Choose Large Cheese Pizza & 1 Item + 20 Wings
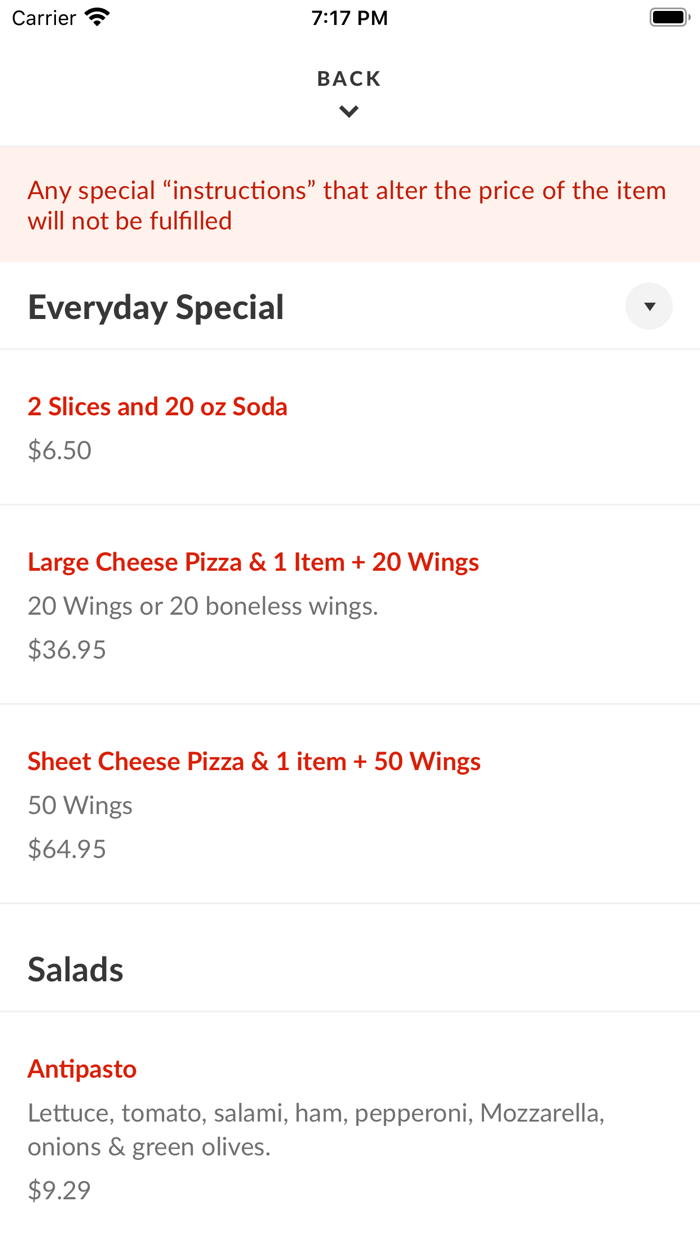 [x=253, y=562]
